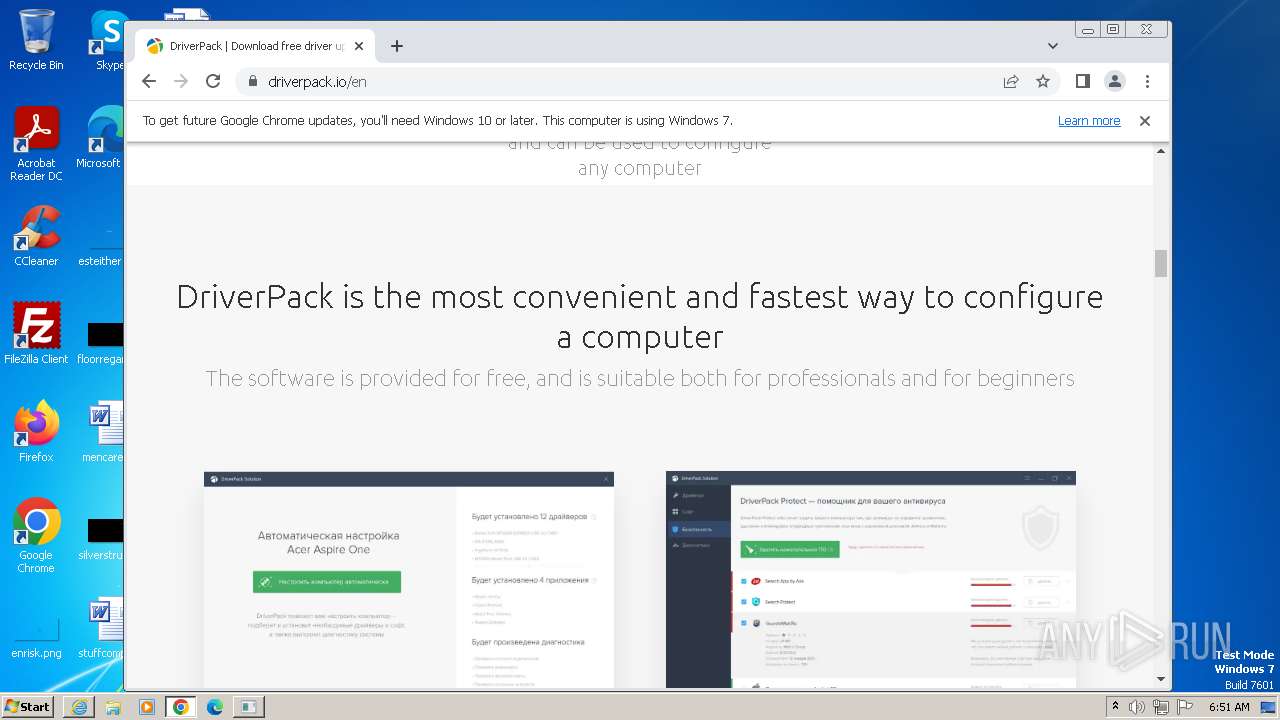
Task: Open the Recycle Bin icon
Action: (x=36, y=40)
